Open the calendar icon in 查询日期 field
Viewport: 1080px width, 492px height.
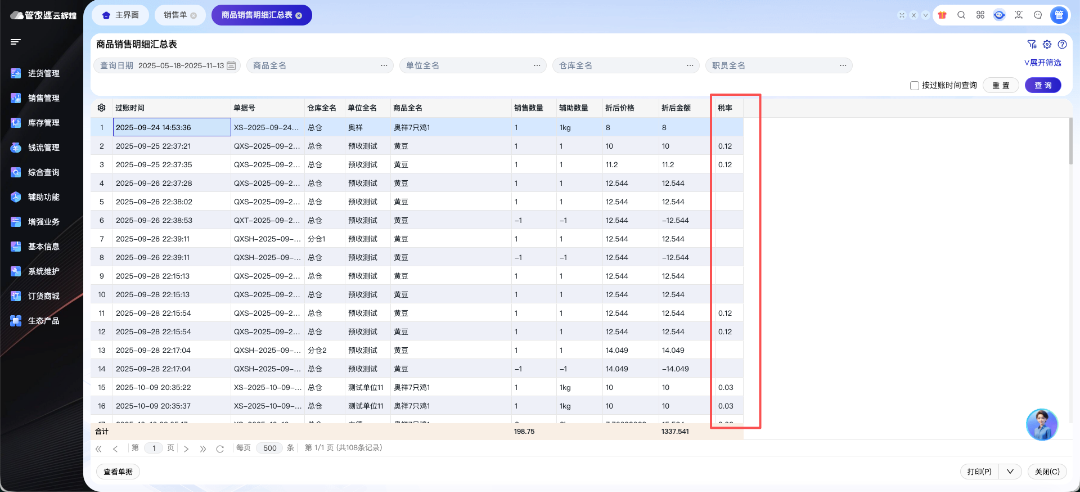click(x=232, y=65)
